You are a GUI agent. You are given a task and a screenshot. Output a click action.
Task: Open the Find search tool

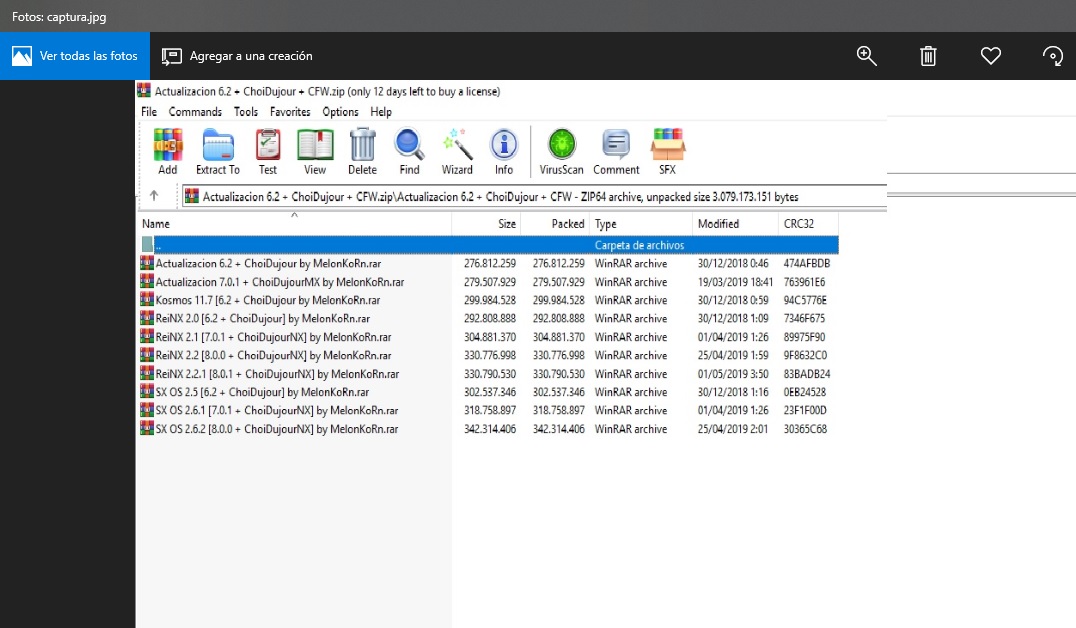click(409, 152)
